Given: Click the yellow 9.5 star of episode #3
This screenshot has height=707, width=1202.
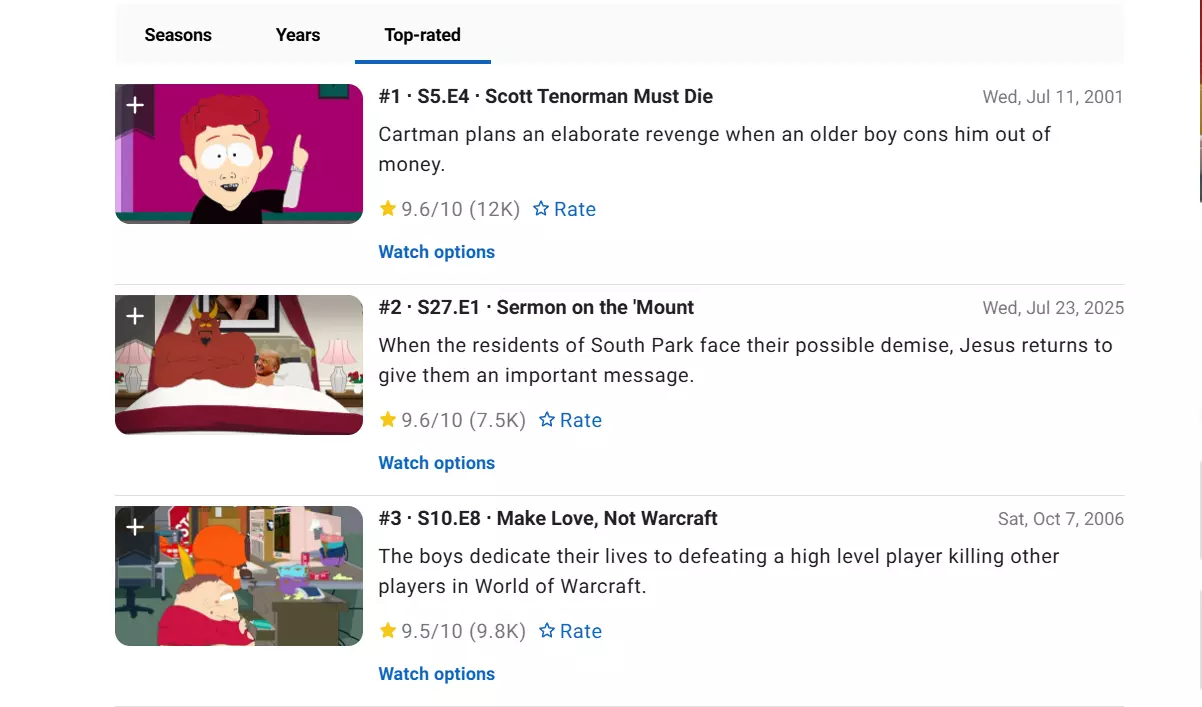Looking at the screenshot, I should coord(388,630).
